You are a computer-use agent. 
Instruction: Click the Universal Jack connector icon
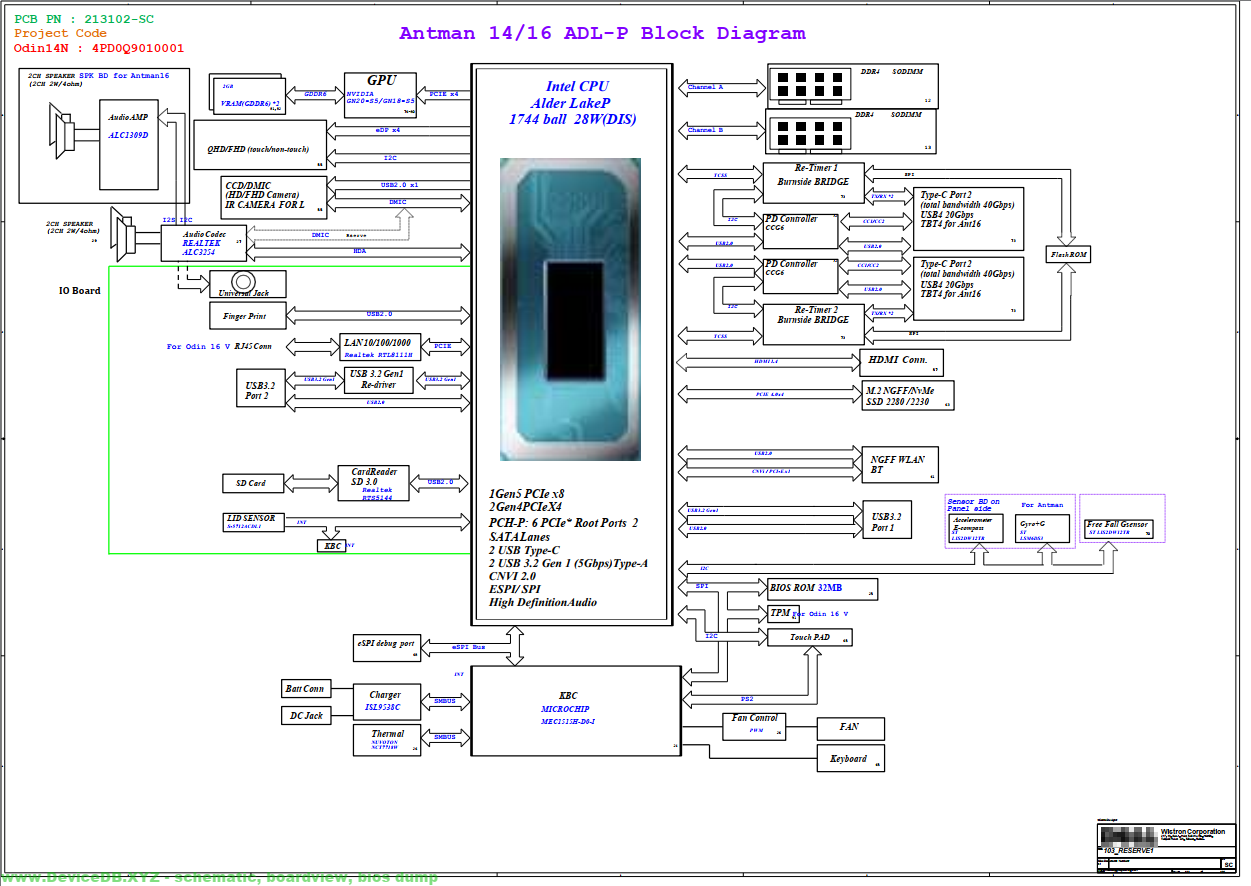(x=241, y=280)
